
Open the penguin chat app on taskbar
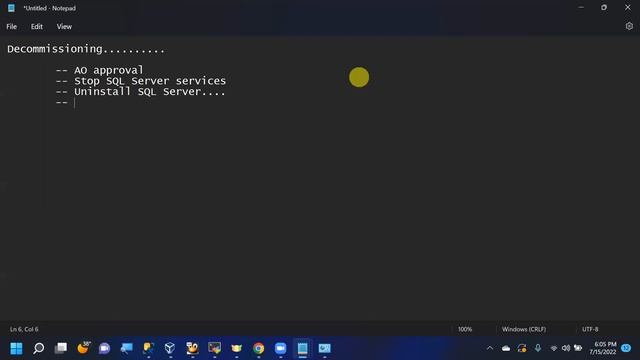pos(192,348)
